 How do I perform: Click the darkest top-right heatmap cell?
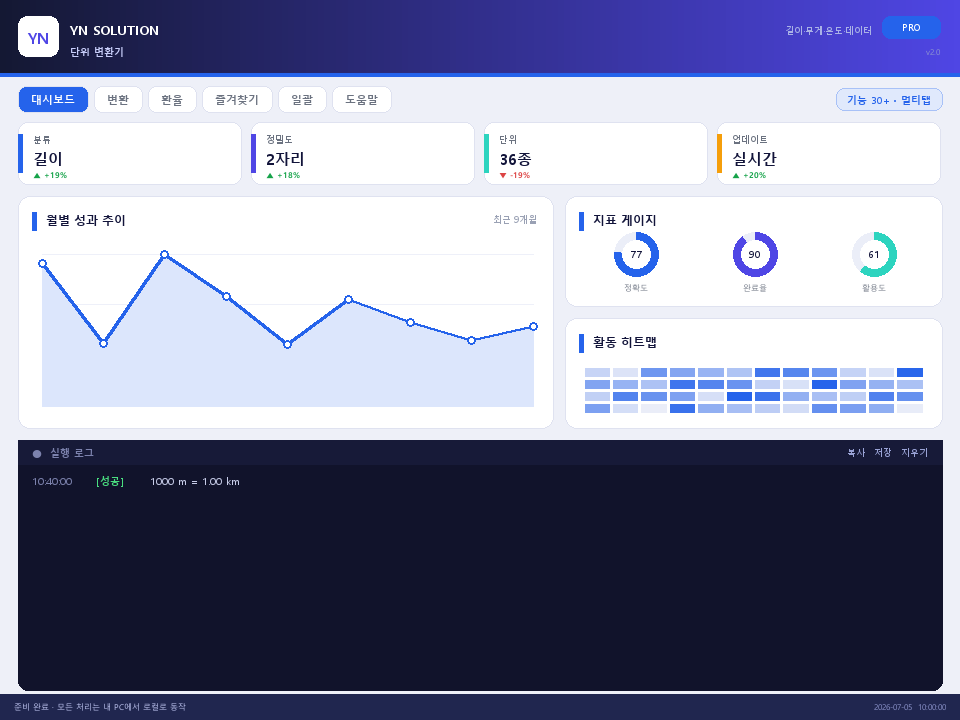[x=910, y=372]
